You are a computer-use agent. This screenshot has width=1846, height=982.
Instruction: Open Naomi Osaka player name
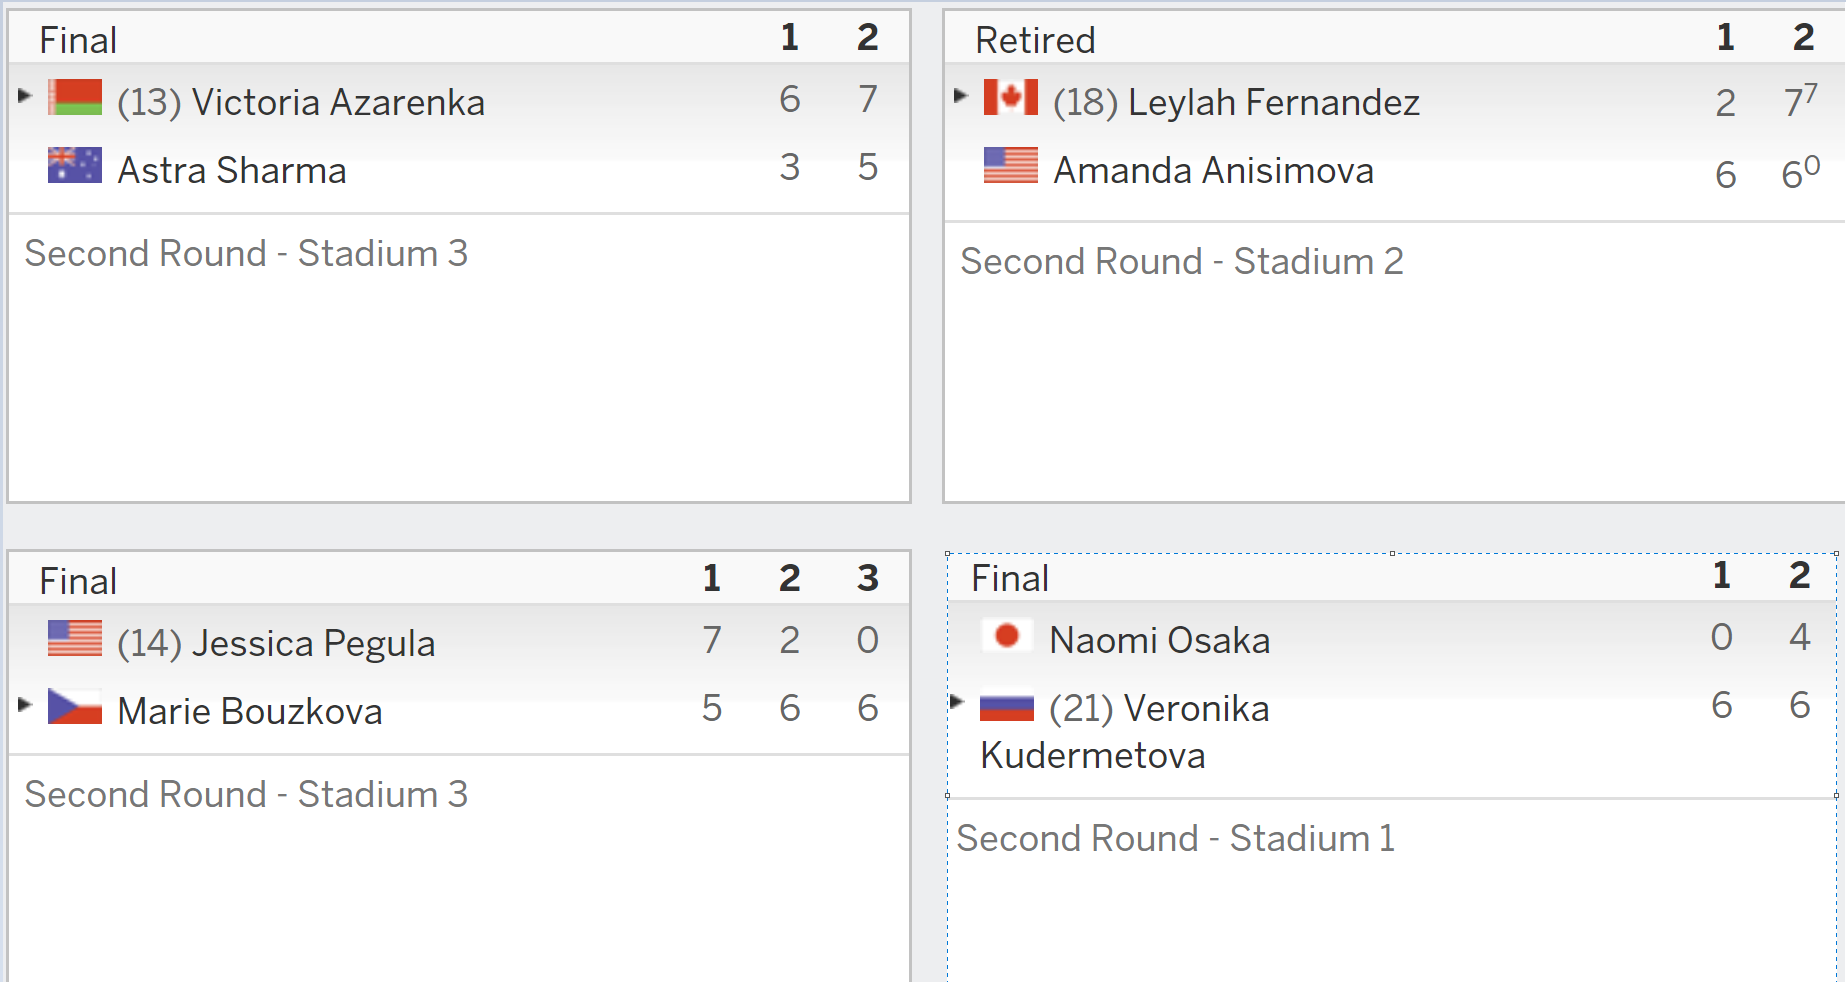point(1160,640)
